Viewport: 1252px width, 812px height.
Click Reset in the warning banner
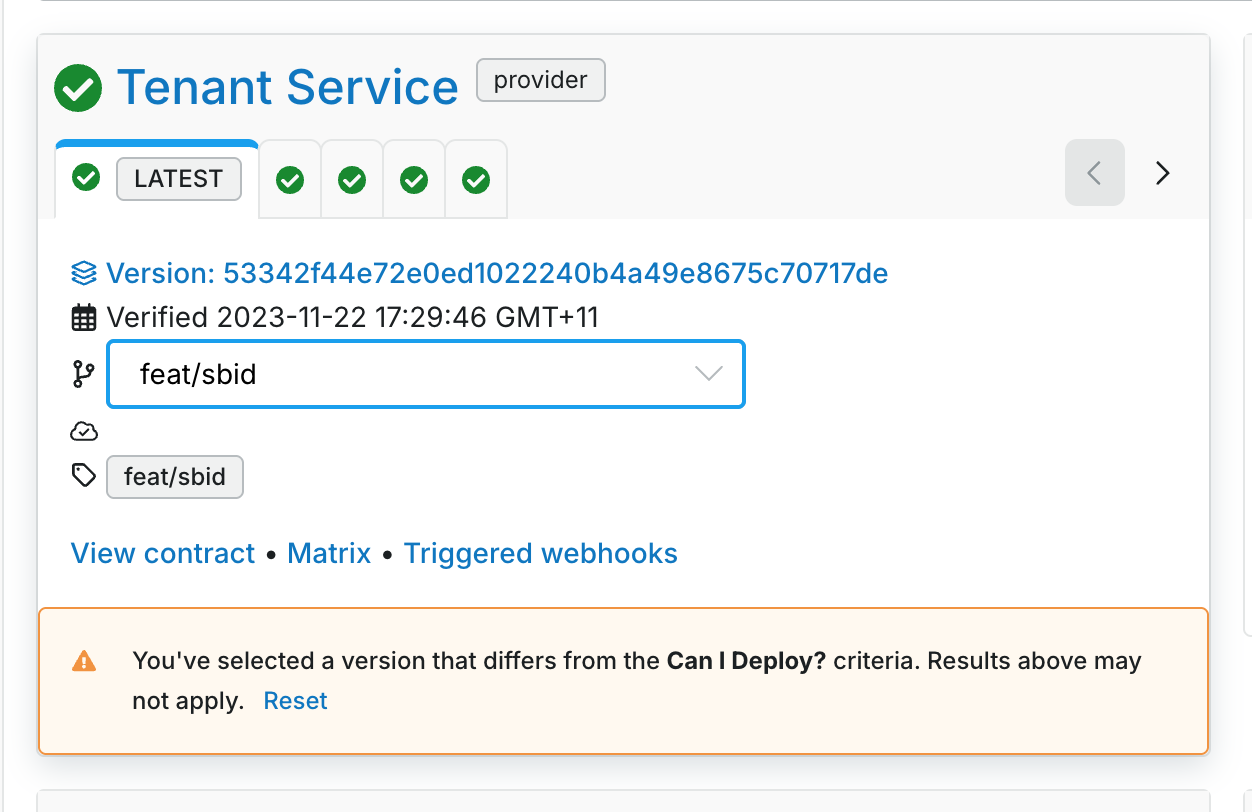pyautogui.click(x=295, y=700)
